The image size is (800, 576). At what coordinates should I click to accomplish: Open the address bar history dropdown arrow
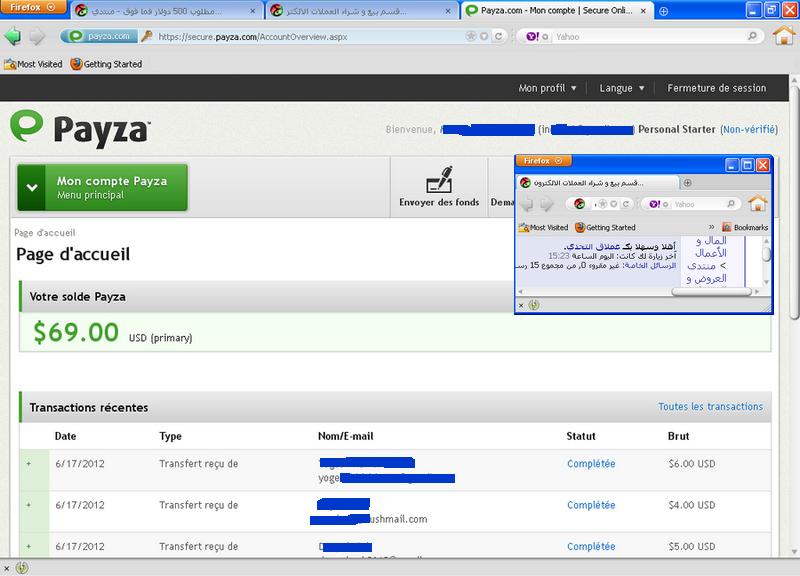click(x=484, y=36)
